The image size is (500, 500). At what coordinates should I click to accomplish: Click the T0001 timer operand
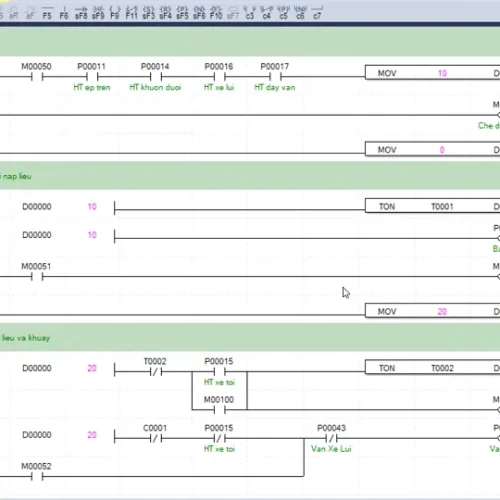[442, 207]
